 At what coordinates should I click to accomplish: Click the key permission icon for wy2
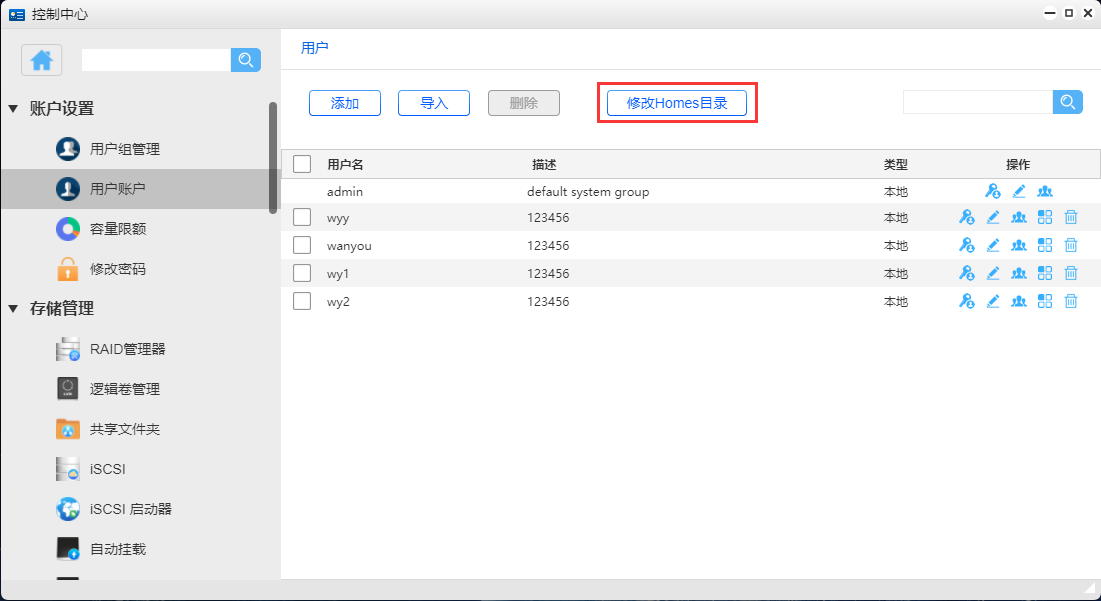pyautogui.click(x=966, y=301)
